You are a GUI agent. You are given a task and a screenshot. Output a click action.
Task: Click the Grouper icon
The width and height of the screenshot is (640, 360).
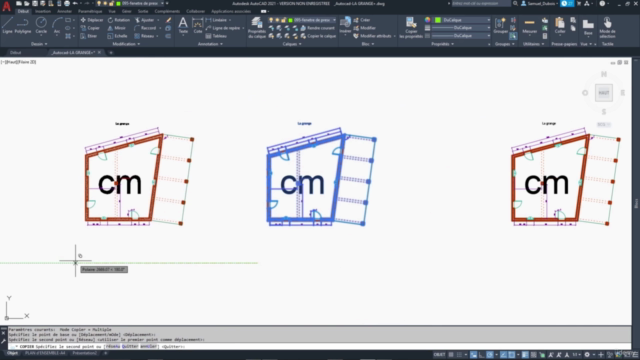click(500, 25)
